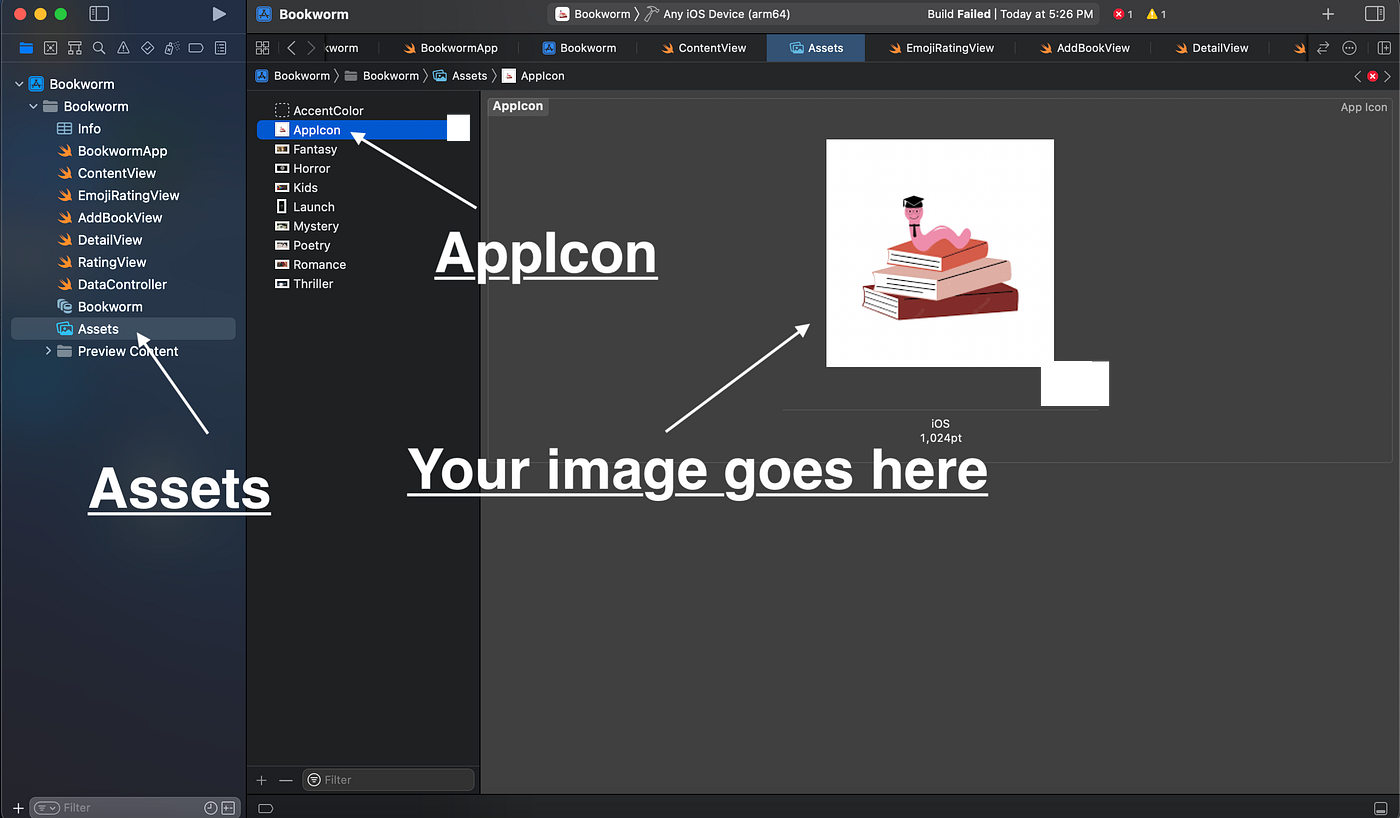Switch to the EmojiRatingView tab
The image size is (1400, 818).
click(941, 47)
